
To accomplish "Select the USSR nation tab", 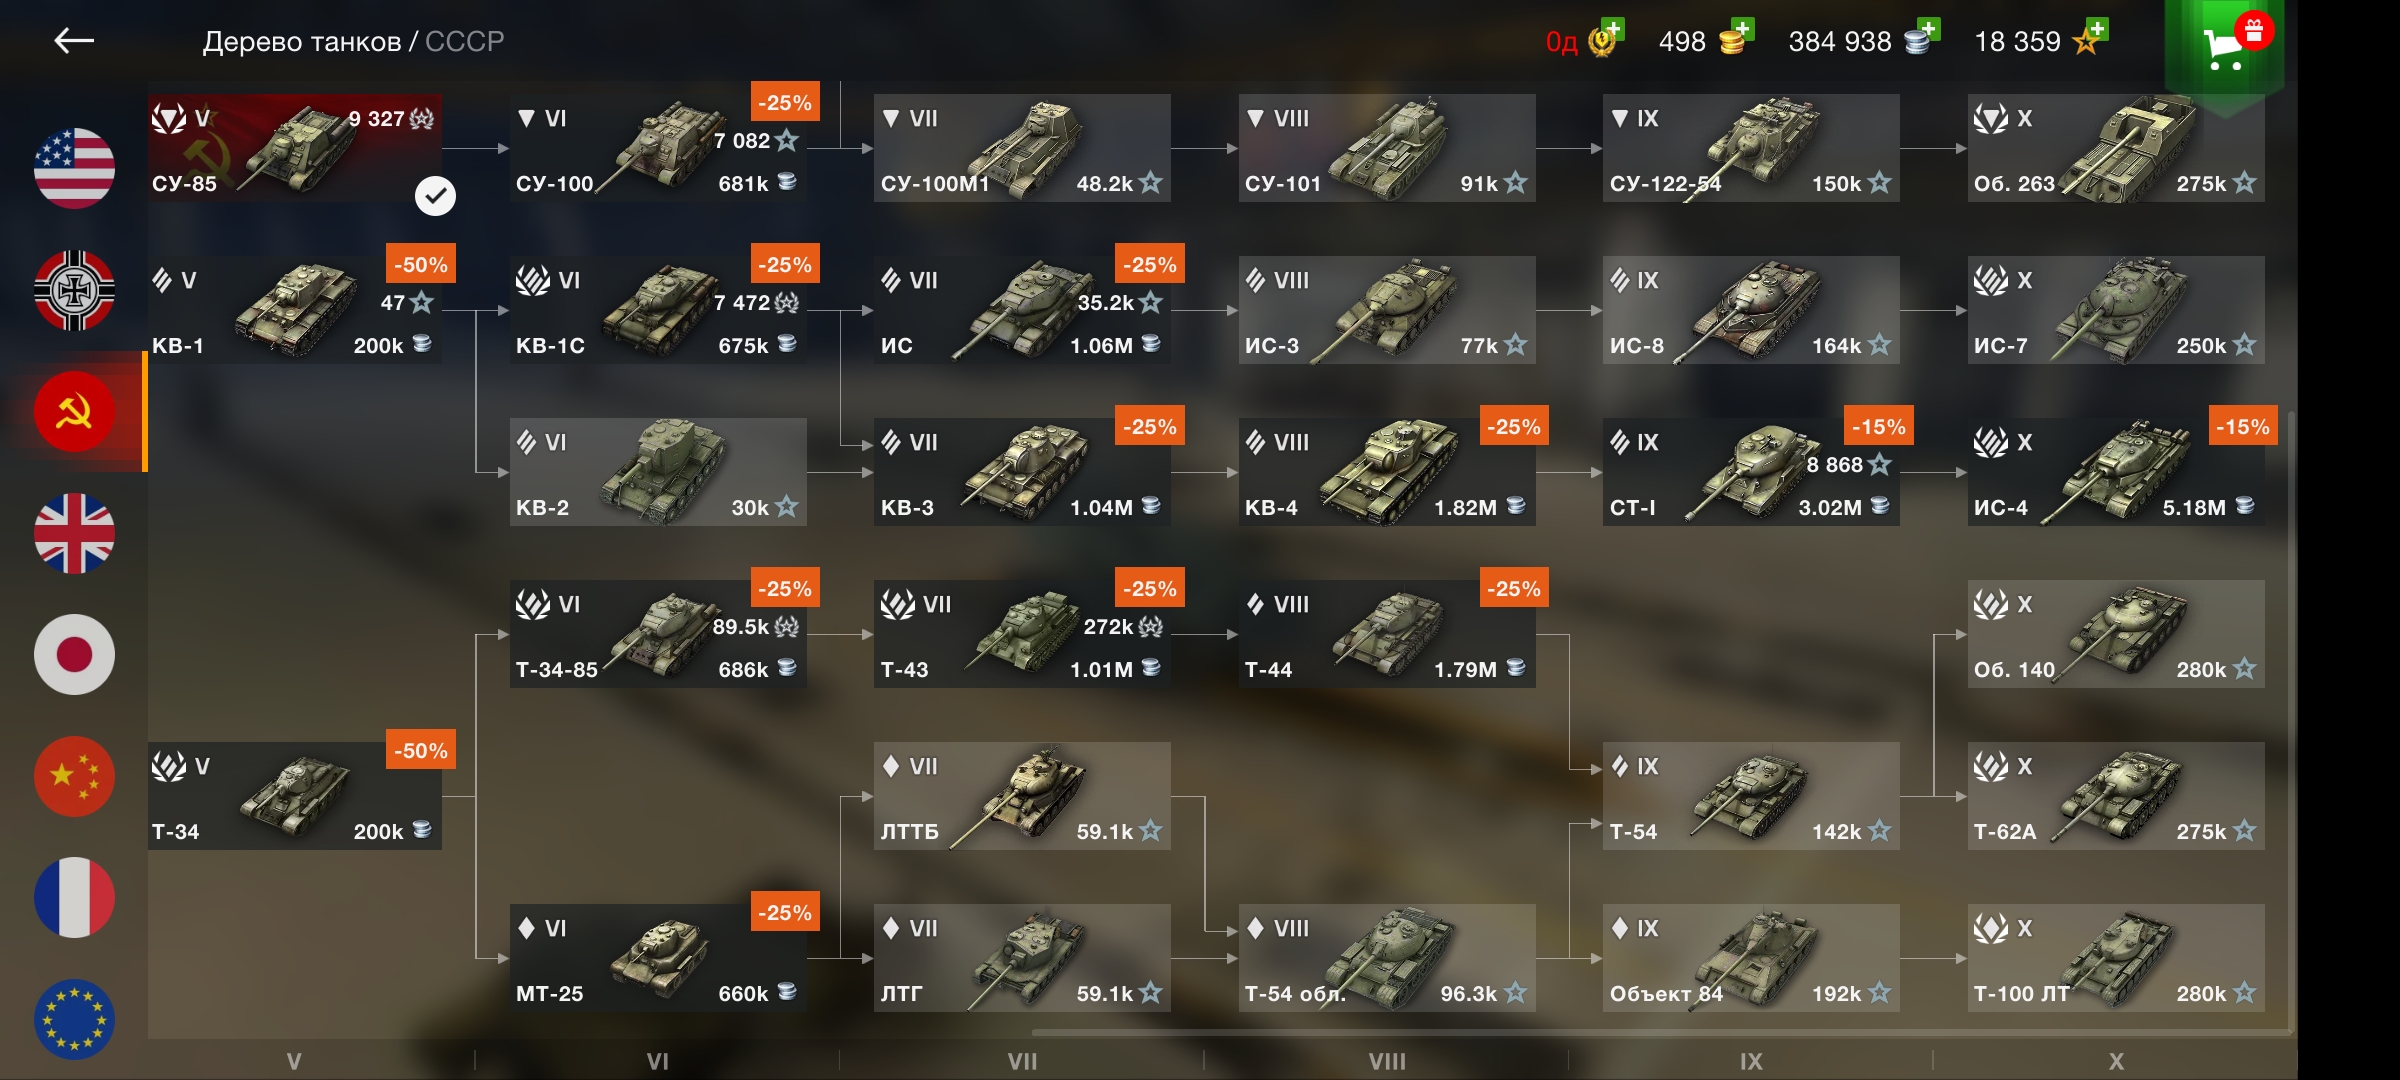I will tap(74, 412).
